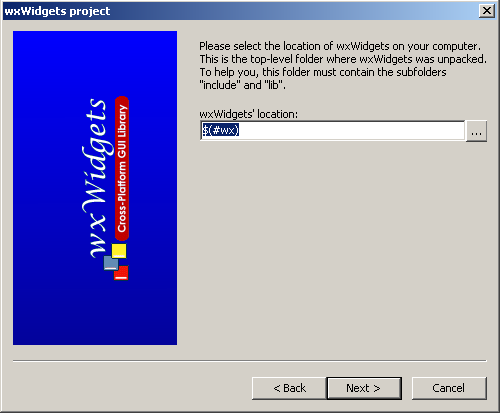Click the "To help you" instruction line

point(323,72)
